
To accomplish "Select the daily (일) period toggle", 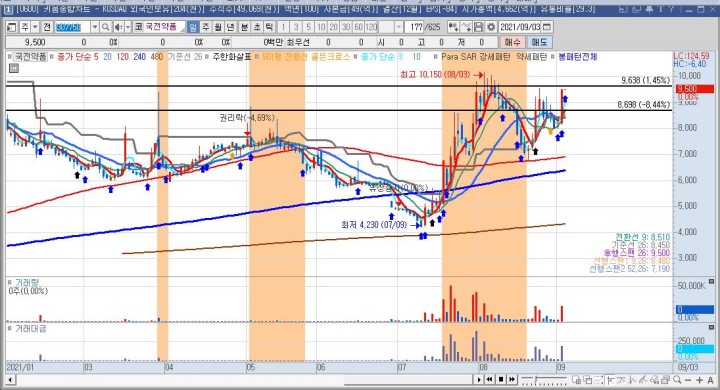I will click(x=193, y=27).
